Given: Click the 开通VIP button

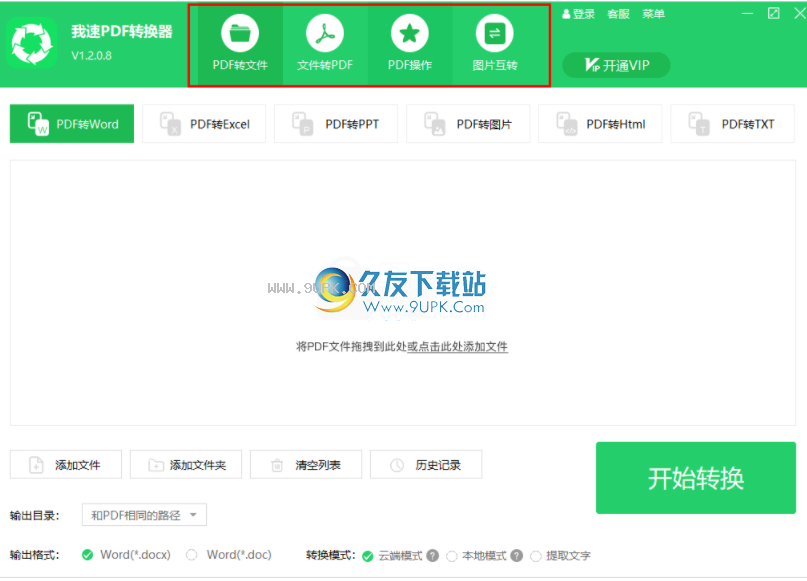Looking at the screenshot, I should pos(616,65).
